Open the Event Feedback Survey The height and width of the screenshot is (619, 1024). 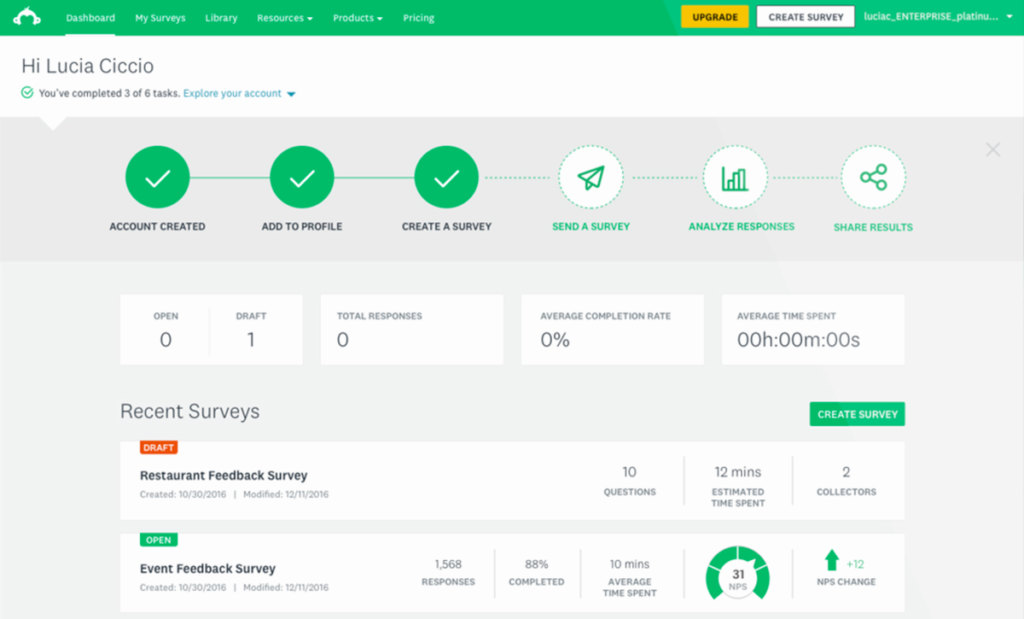[x=208, y=569]
